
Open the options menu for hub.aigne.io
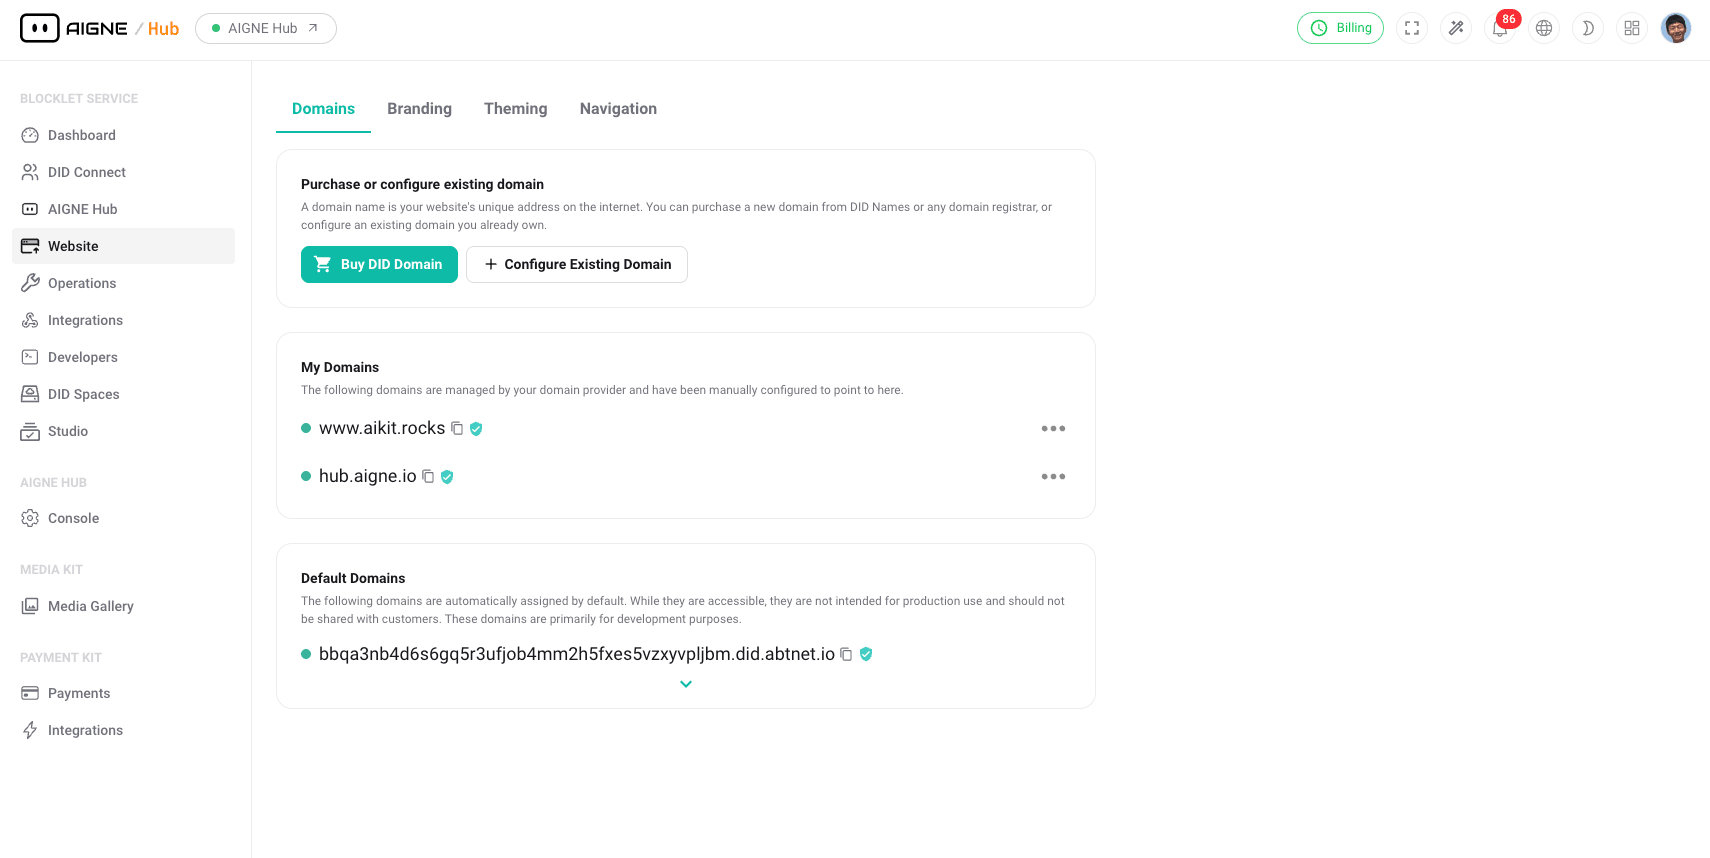[1053, 476]
